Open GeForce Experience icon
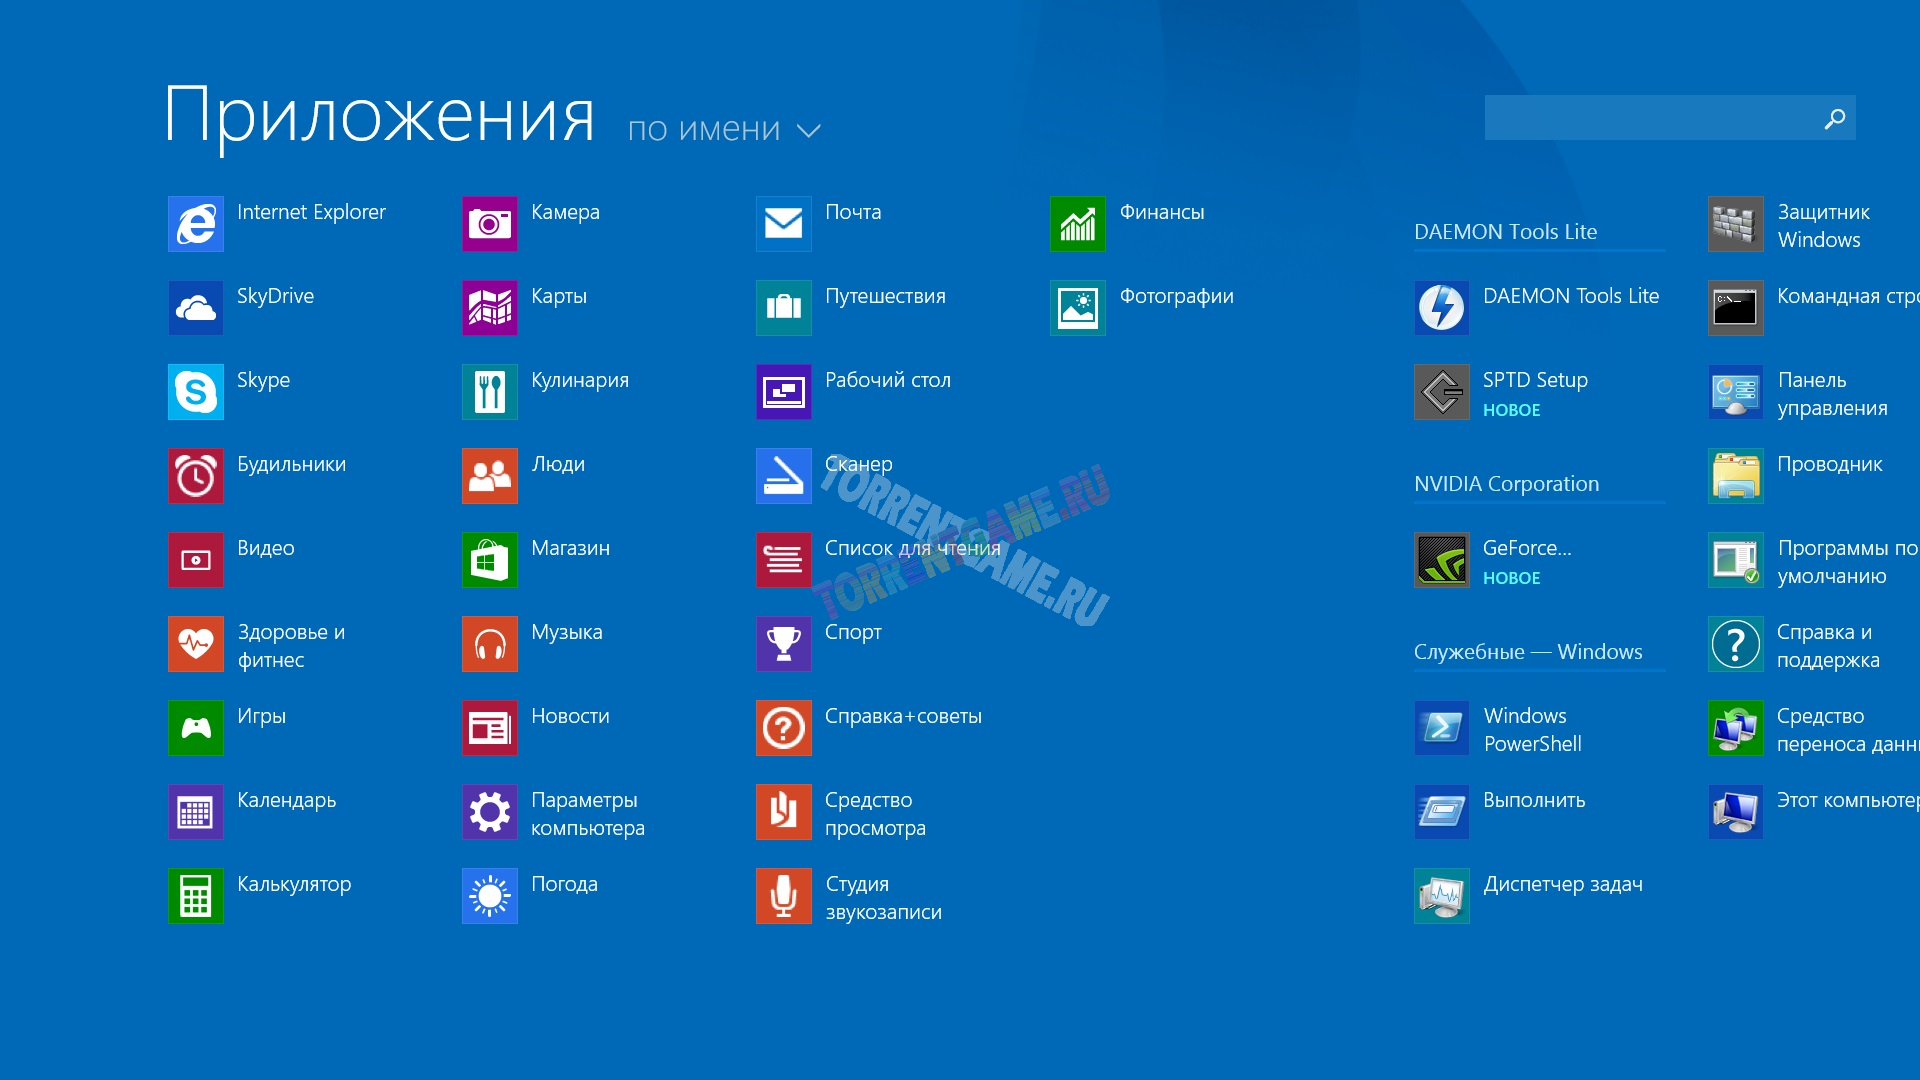Screen dimensions: 1920x1080 coord(1441,560)
